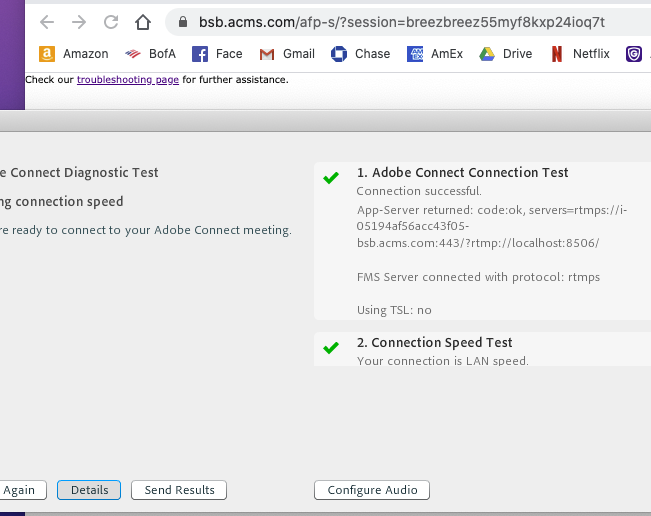The width and height of the screenshot is (651, 516).
Task: Open the Drive bookmark
Action: coord(506,54)
